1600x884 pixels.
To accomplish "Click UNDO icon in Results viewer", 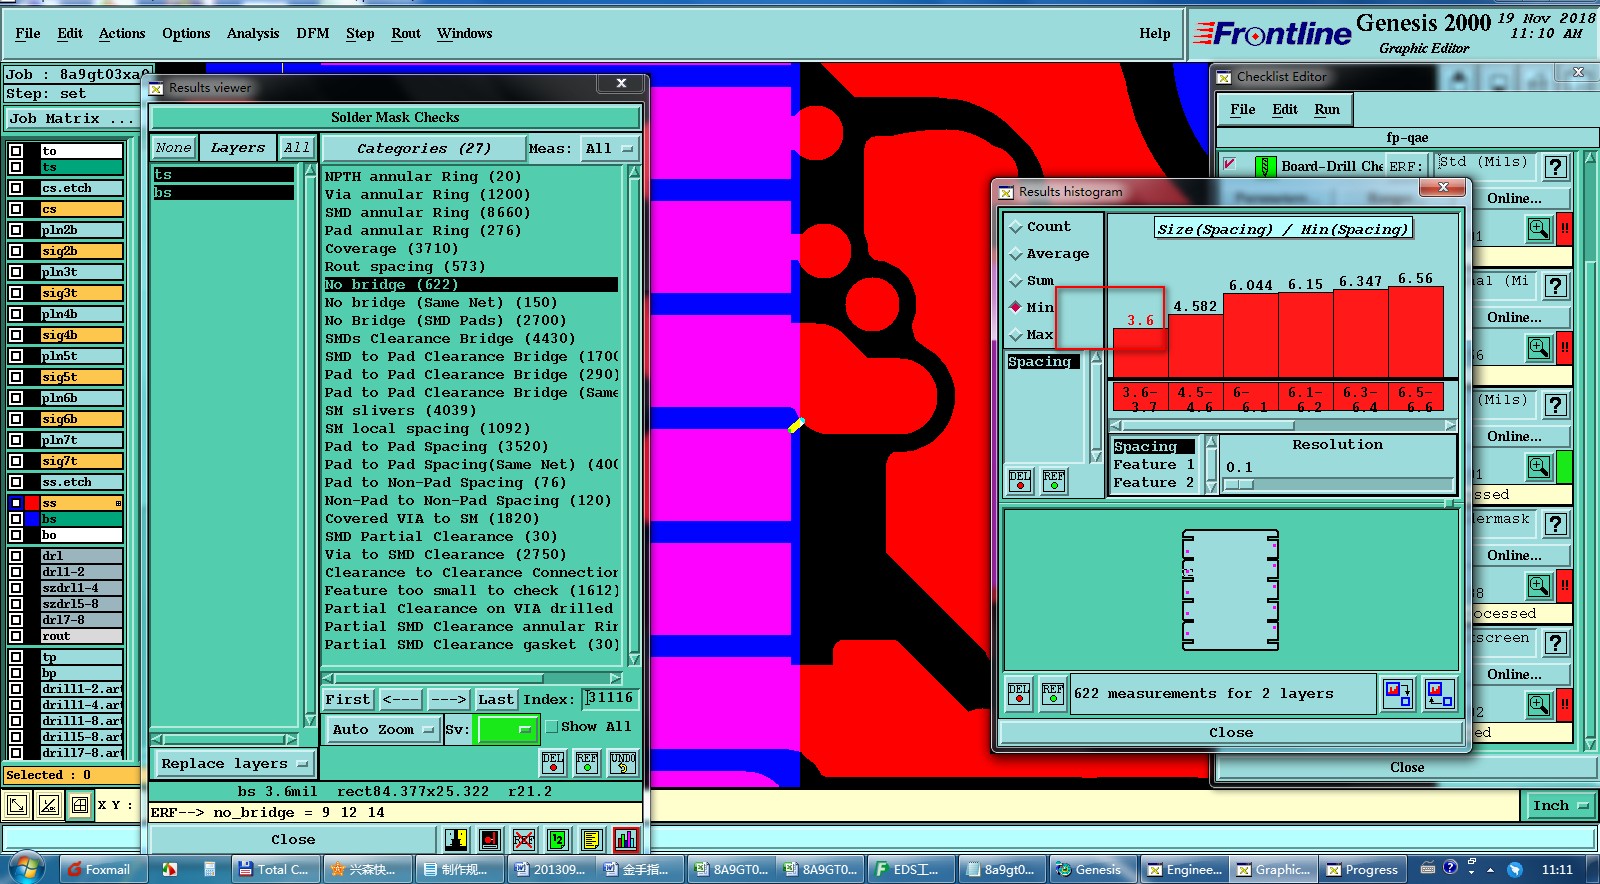I will click(x=623, y=764).
